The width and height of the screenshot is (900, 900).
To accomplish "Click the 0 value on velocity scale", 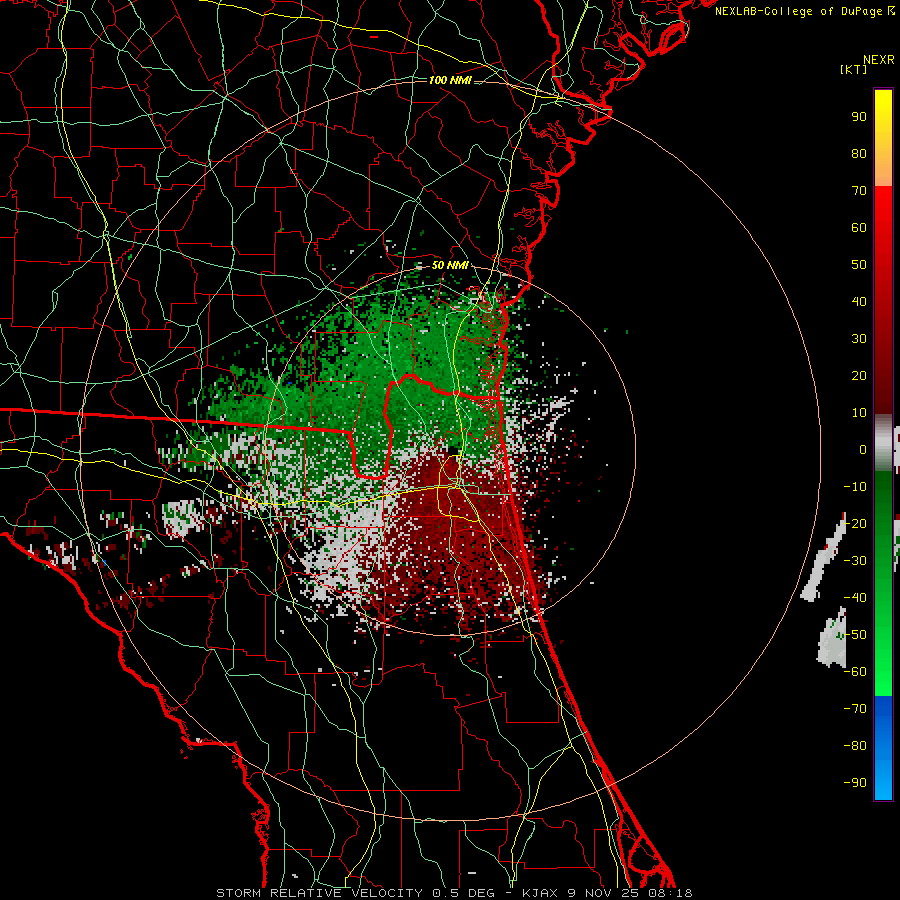I will click(x=863, y=450).
